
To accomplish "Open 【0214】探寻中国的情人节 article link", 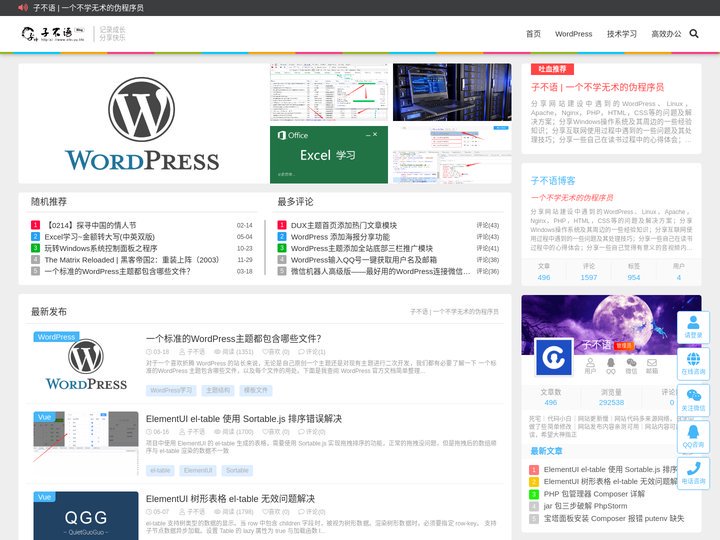I will click(90, 225).
